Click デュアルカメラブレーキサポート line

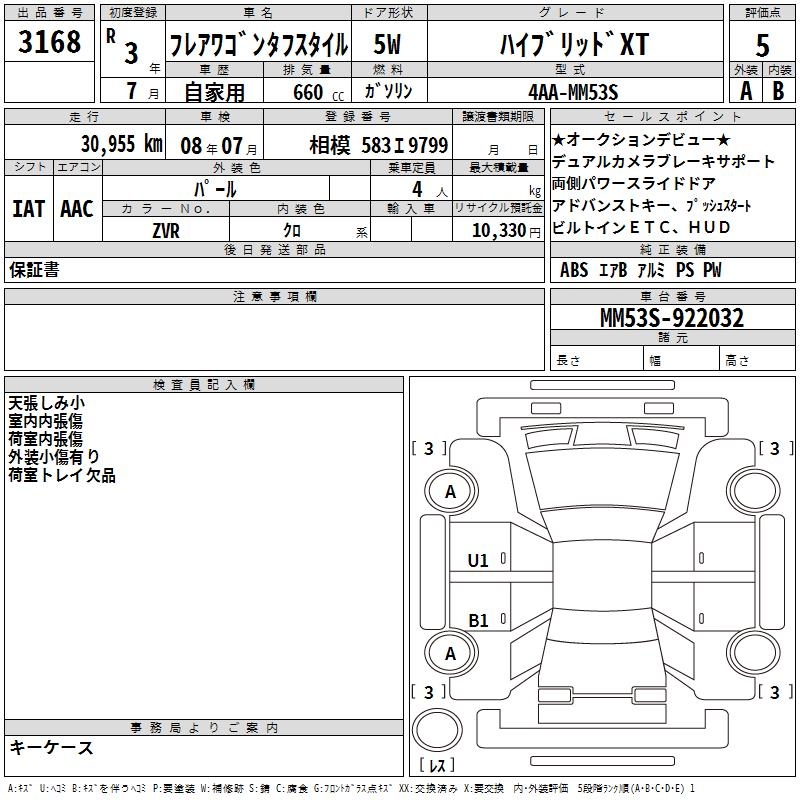[663, 161]
